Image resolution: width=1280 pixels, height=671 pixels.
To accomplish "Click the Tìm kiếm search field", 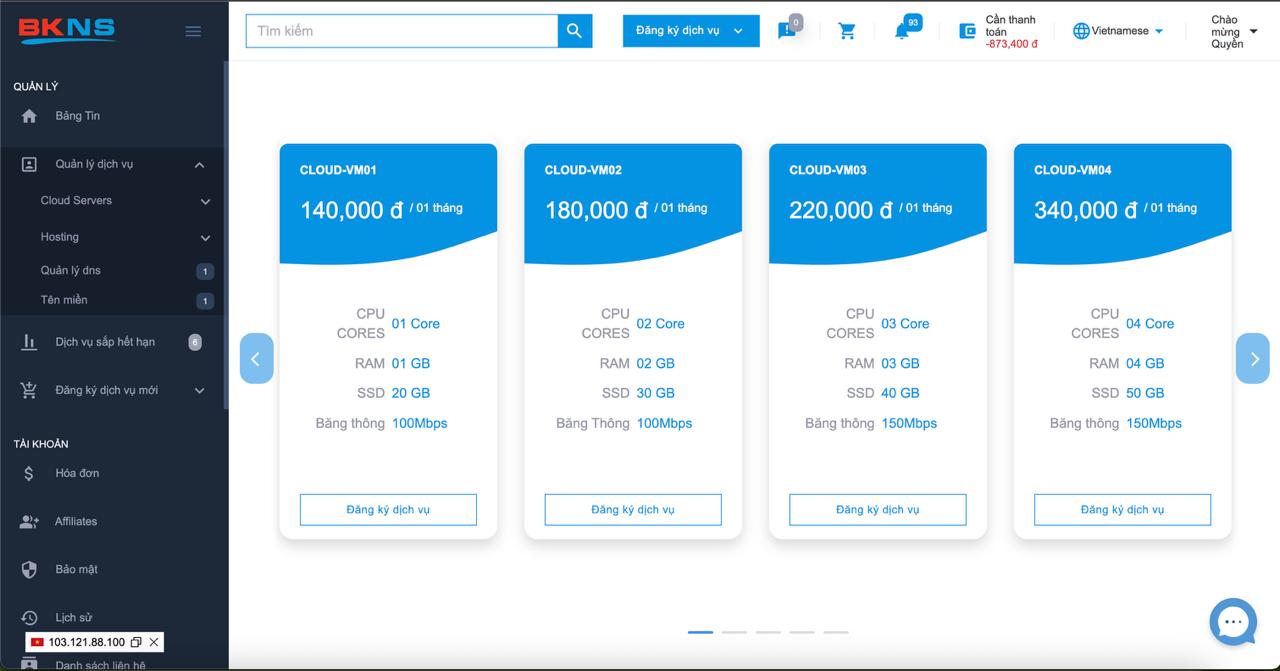I will [x=402, y=31].
